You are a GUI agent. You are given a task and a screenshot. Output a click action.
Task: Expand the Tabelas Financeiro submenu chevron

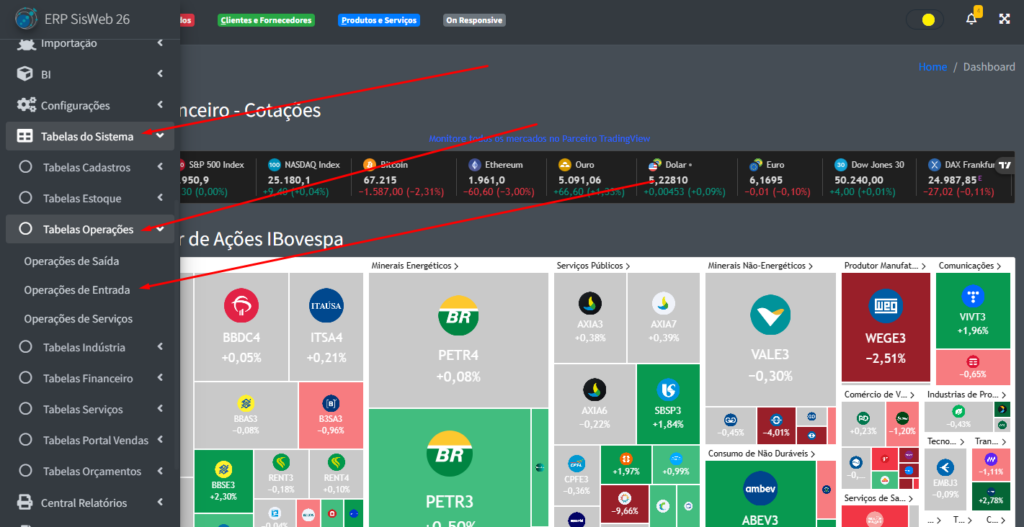[x=160, y=379]
